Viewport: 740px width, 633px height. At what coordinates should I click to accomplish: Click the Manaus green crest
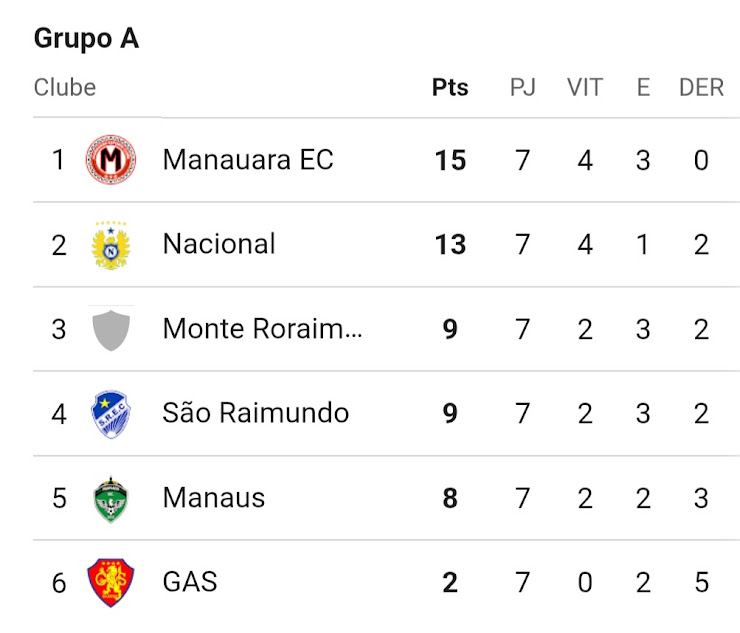click(x=111, y=499)
